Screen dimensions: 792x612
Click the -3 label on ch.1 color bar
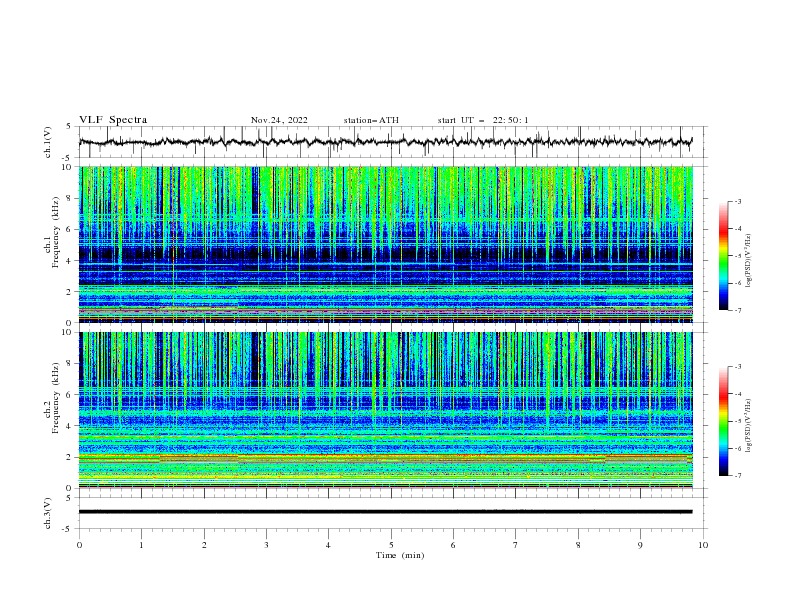click(x=737, y=201)
